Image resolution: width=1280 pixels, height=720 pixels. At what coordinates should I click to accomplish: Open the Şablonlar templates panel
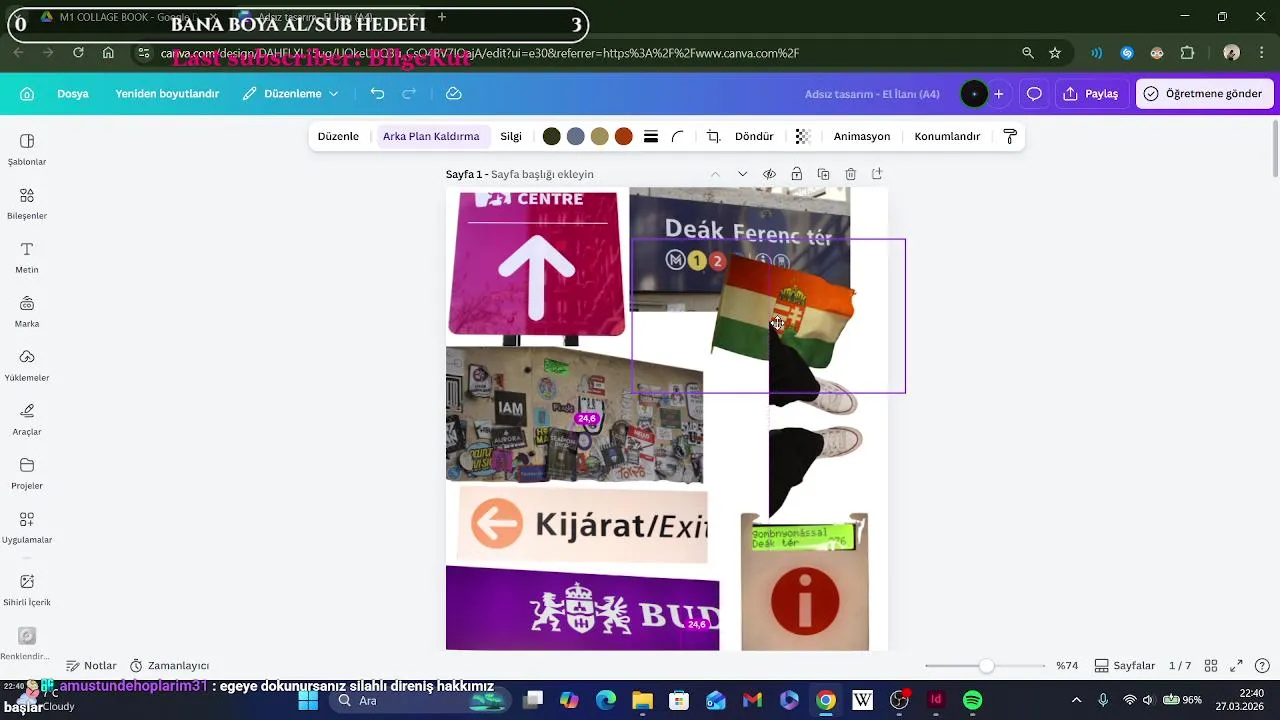(x=27, y=149)
